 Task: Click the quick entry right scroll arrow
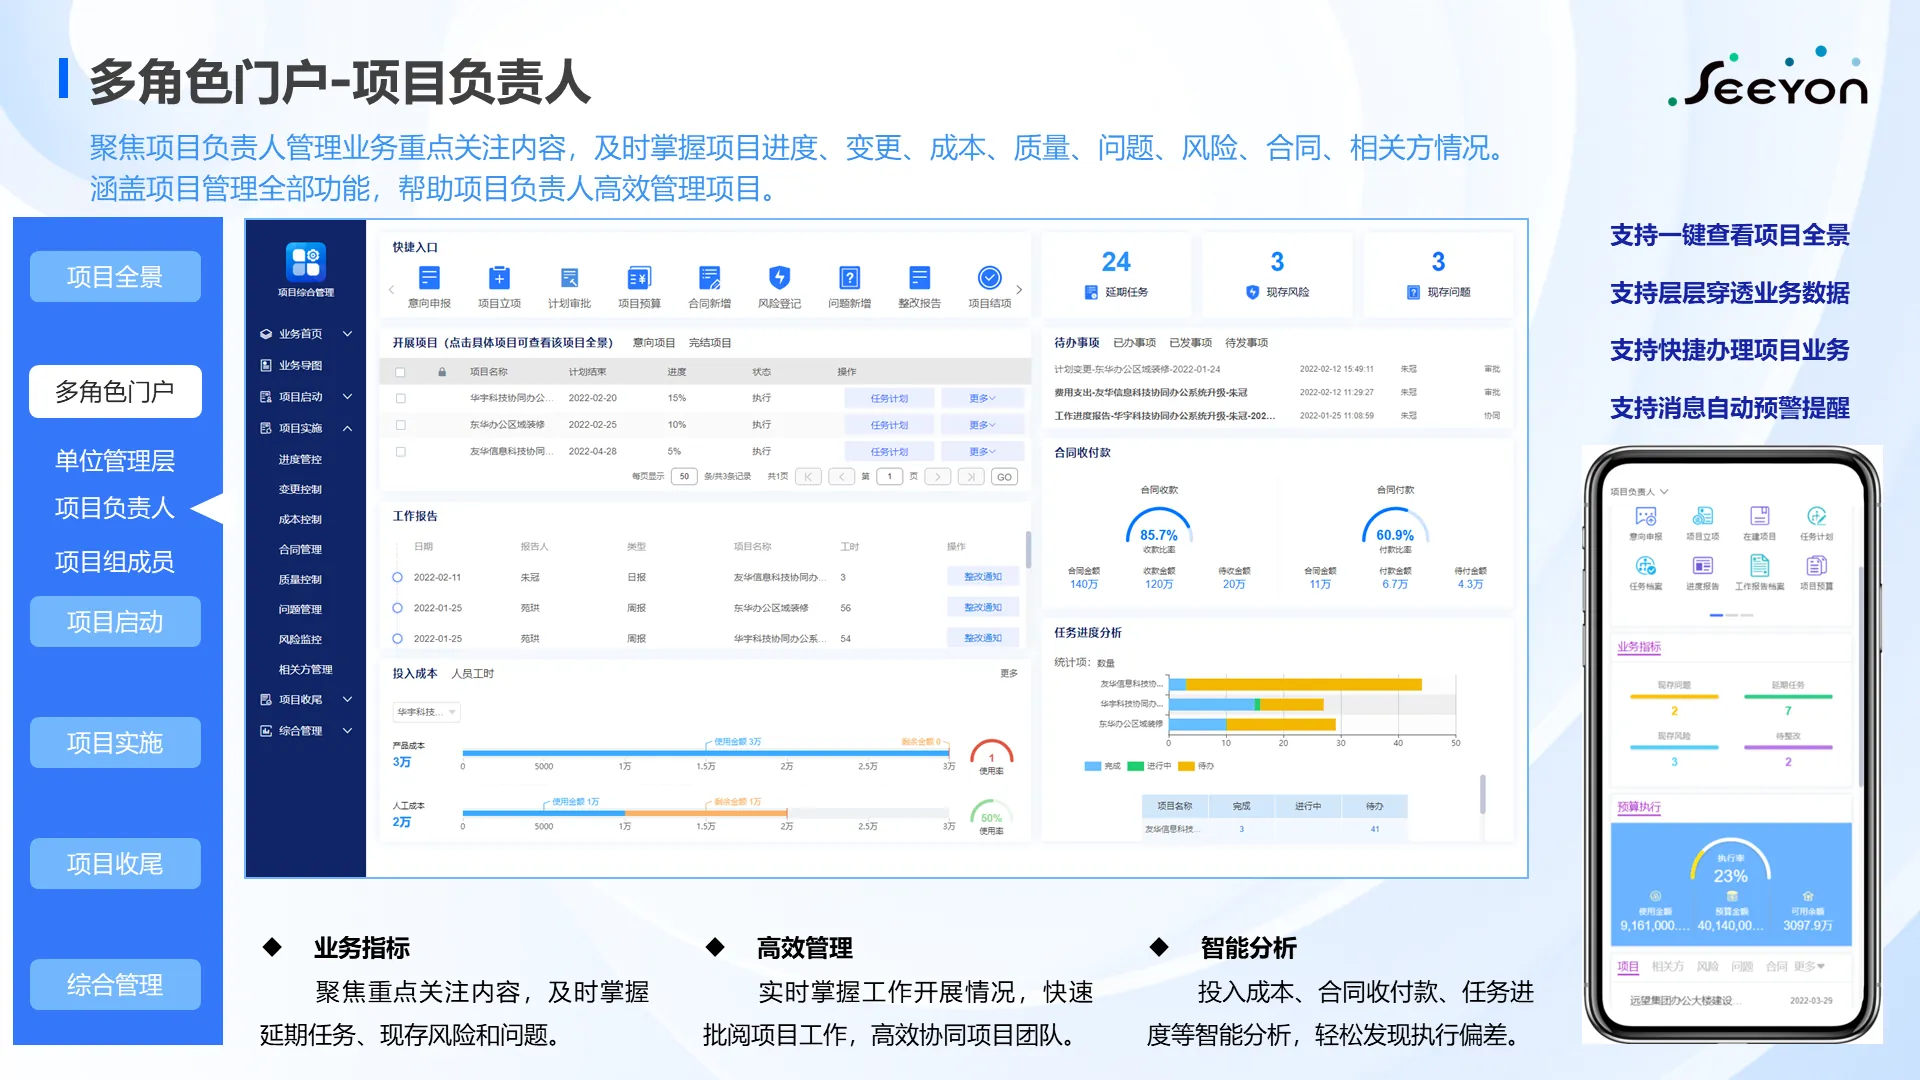pyautogui.click(x=1019, y=290)
